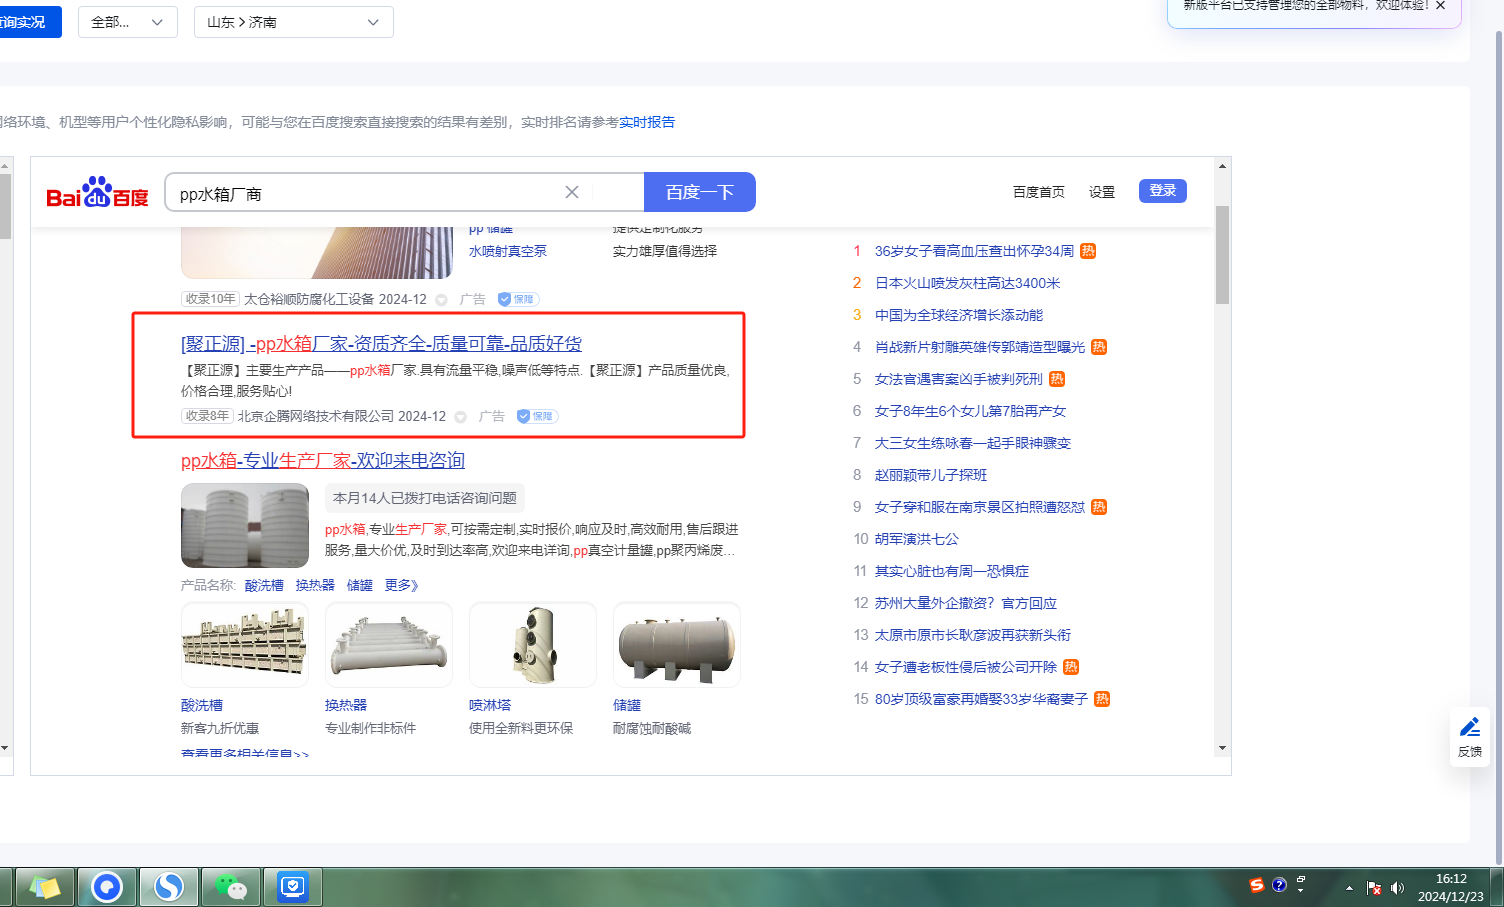Expand 更多» product names

point(401,585)
